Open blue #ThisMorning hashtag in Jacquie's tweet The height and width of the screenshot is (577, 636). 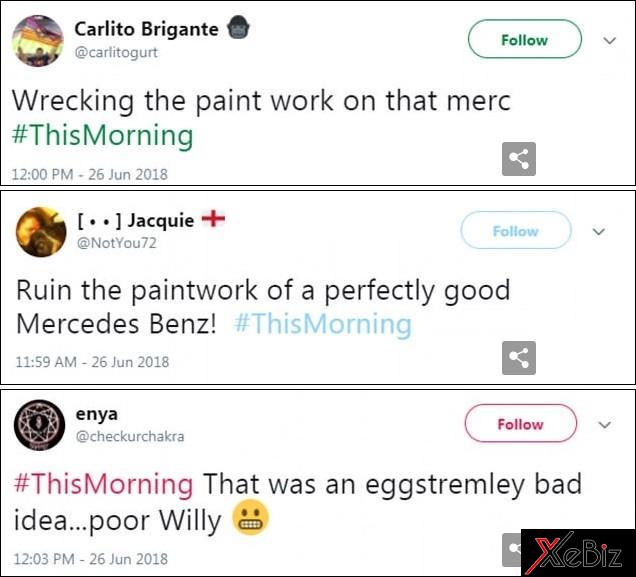pyautogui.click(x=323, y=324)
